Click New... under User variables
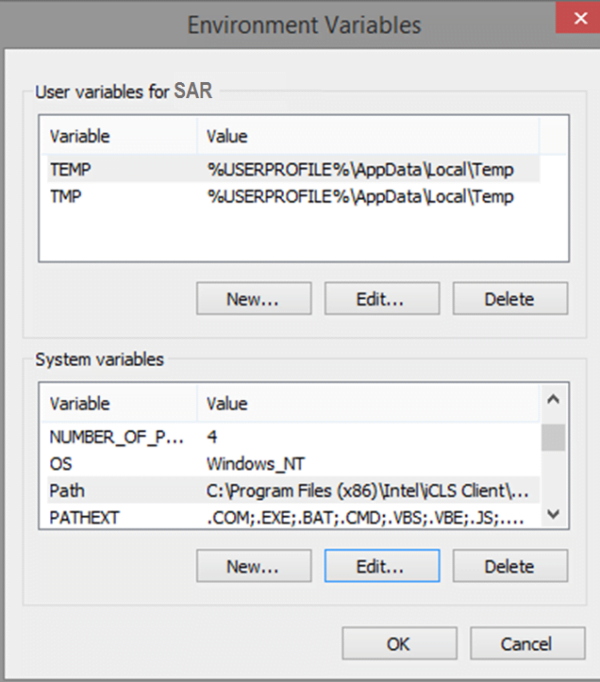Image resolution: width=600 pixels, height=682 pixels. coord(254,298)
